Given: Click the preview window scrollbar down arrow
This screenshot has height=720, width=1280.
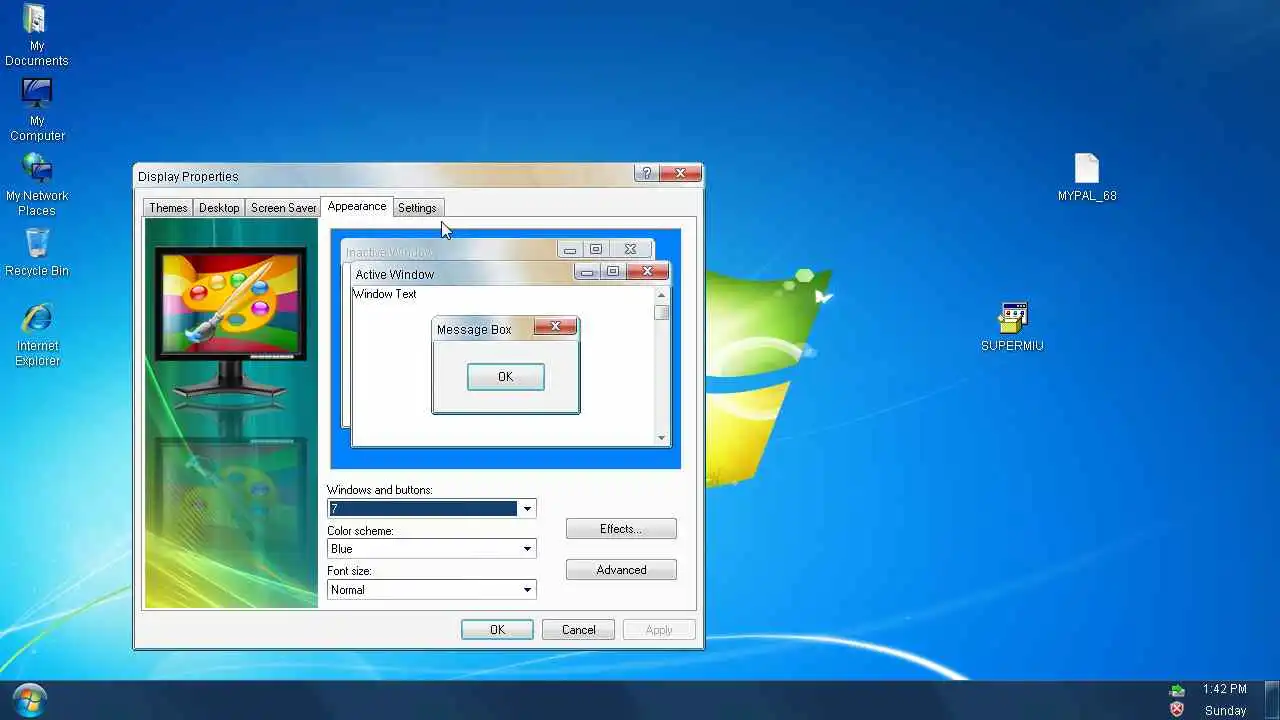Looking at the screenshot, I should pos(661,437).
